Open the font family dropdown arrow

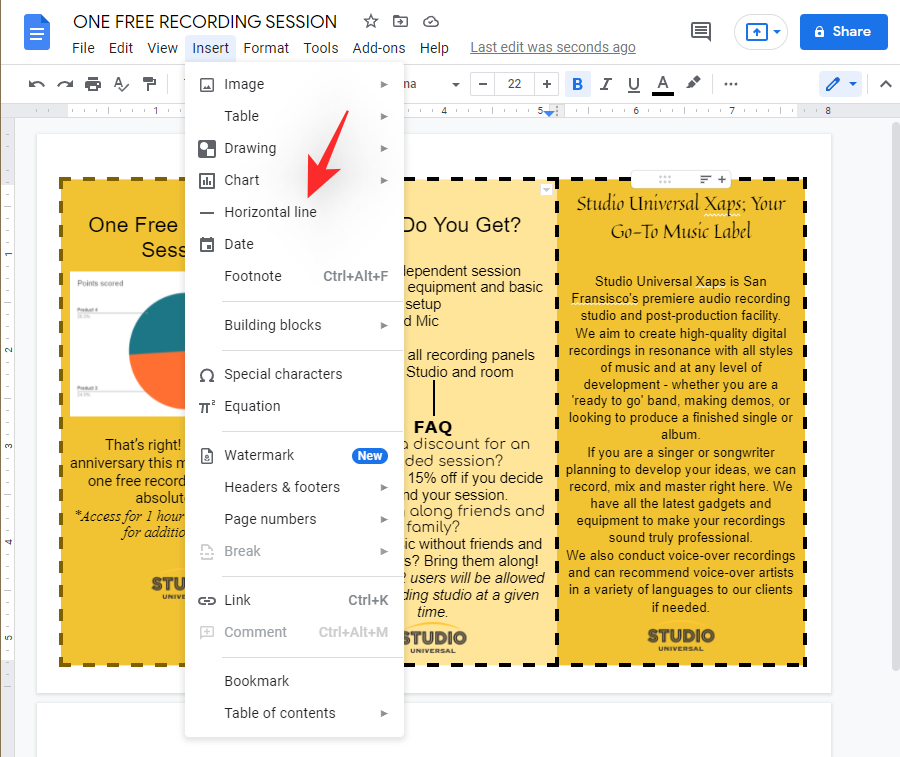(456, 84)
